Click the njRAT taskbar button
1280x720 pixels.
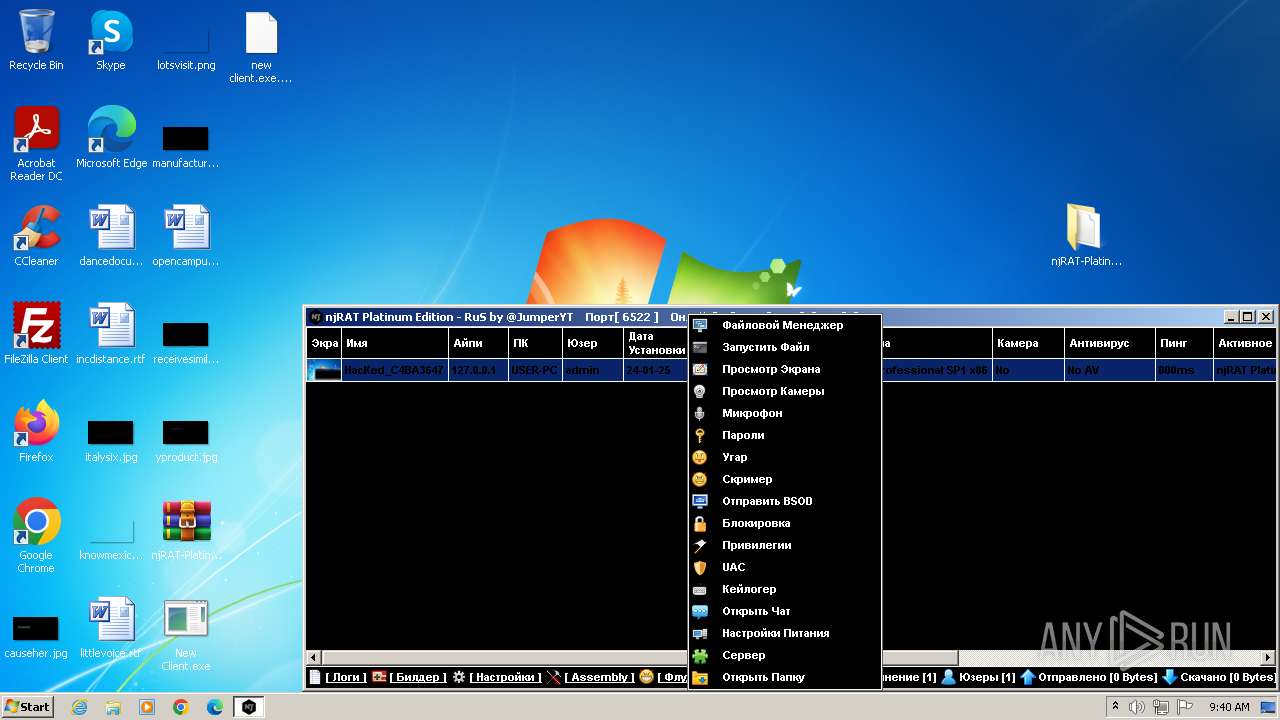tap(248, 707)
